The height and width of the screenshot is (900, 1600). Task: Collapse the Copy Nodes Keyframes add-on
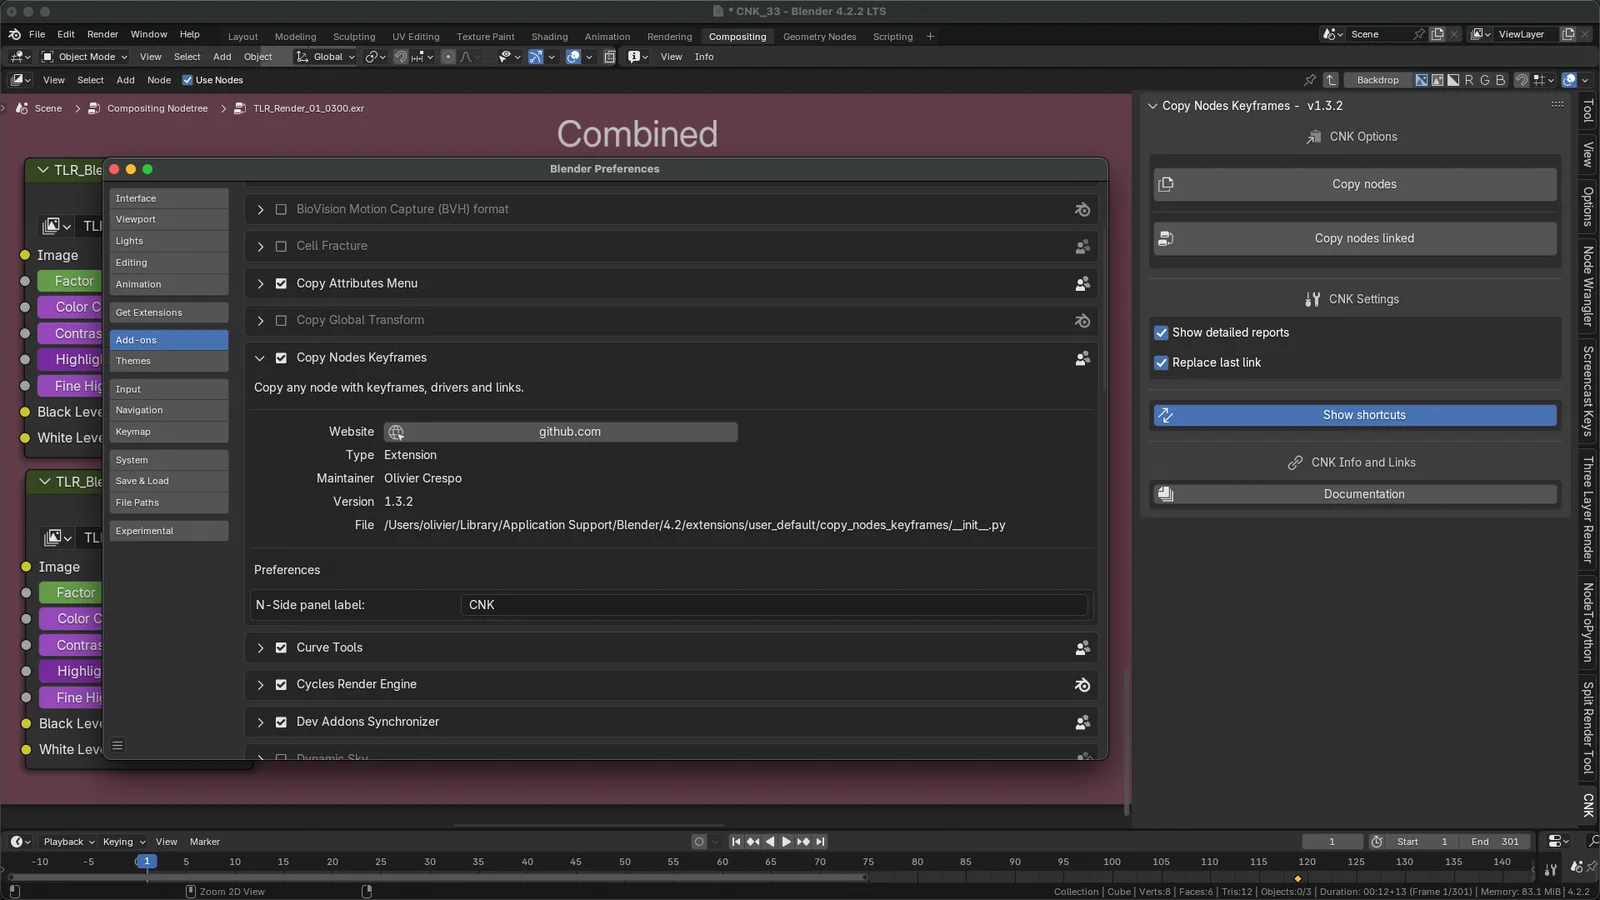click(x=260, y=357)
